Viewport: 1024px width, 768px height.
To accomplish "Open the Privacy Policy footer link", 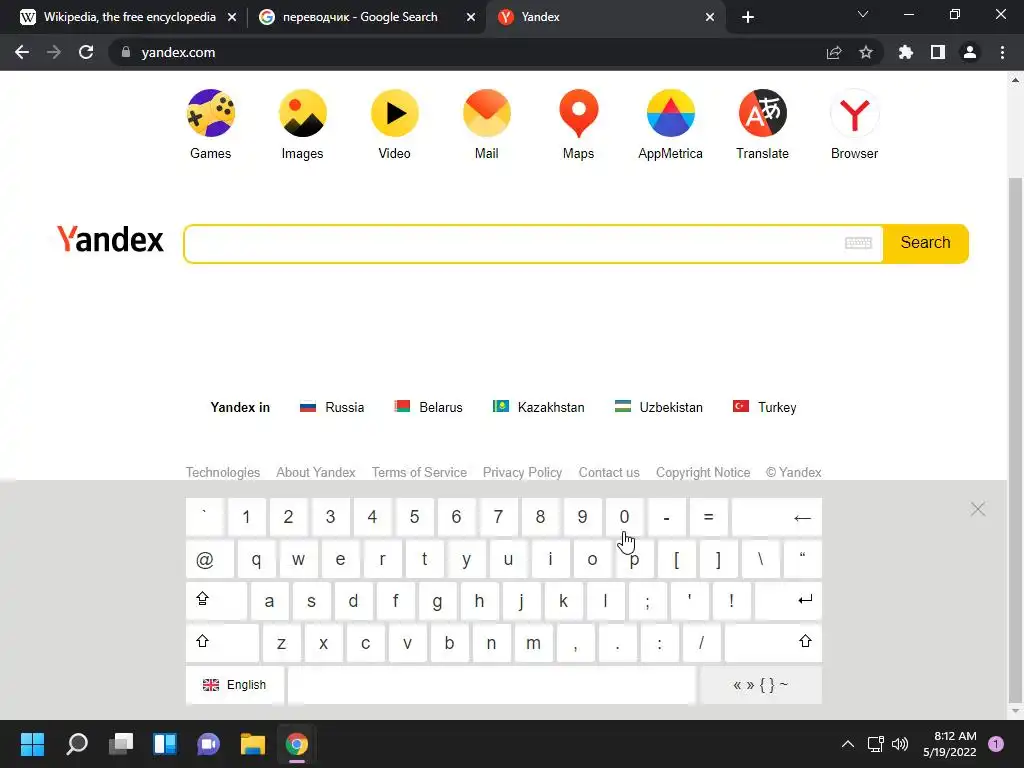I will tap(522, 472).
